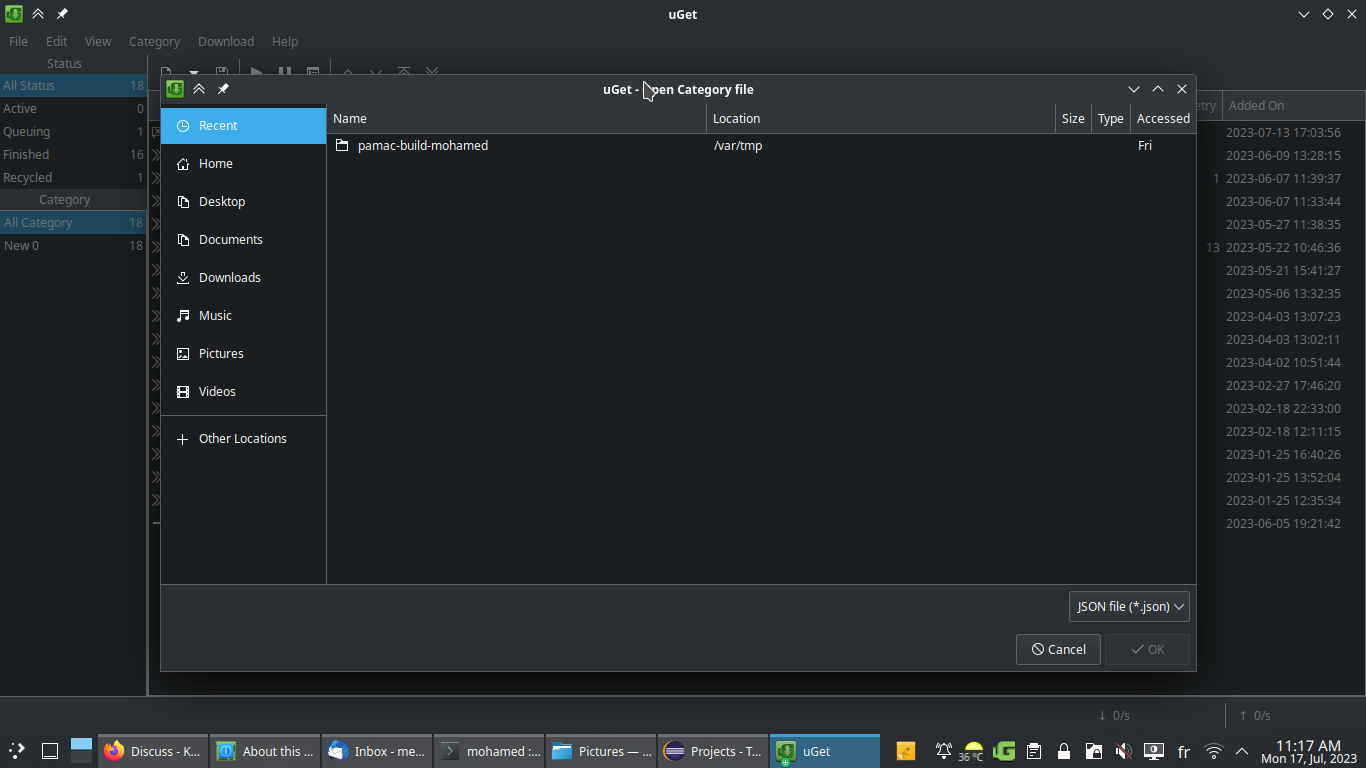The image size is (1366, 768).
Task: Open the notifications bell tray icon
Action: (x=943, y=751)
